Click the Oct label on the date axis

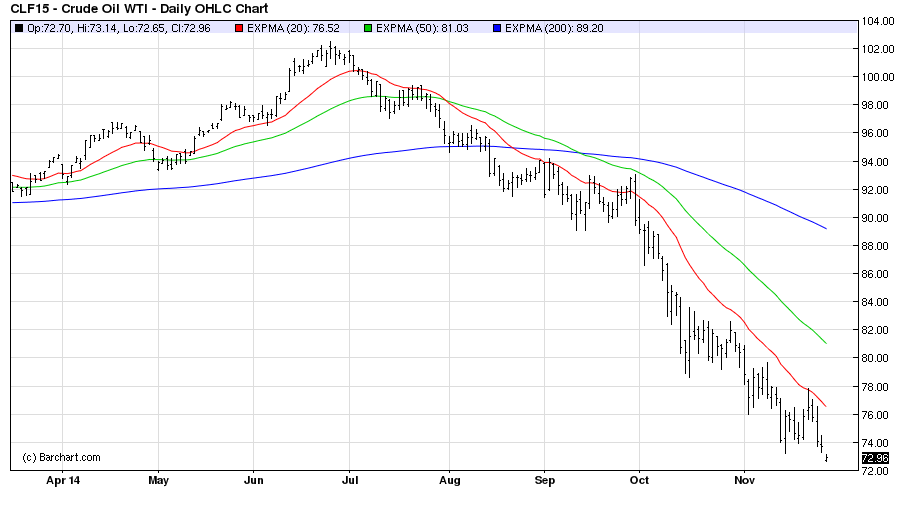(x=639, y=480)
